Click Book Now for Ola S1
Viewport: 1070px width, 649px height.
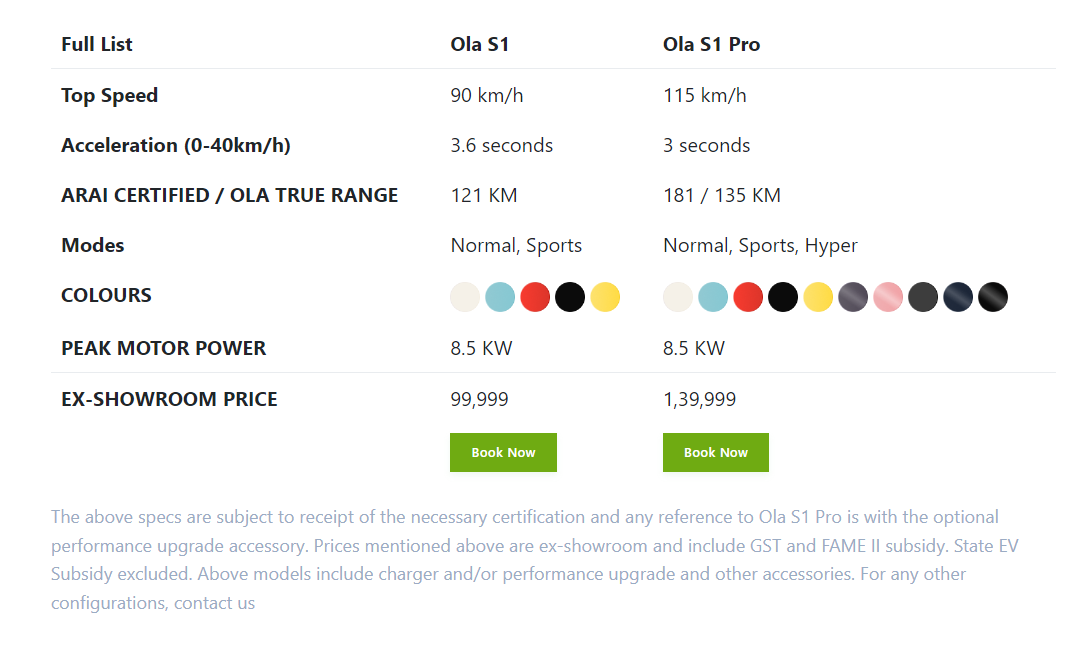503,452
